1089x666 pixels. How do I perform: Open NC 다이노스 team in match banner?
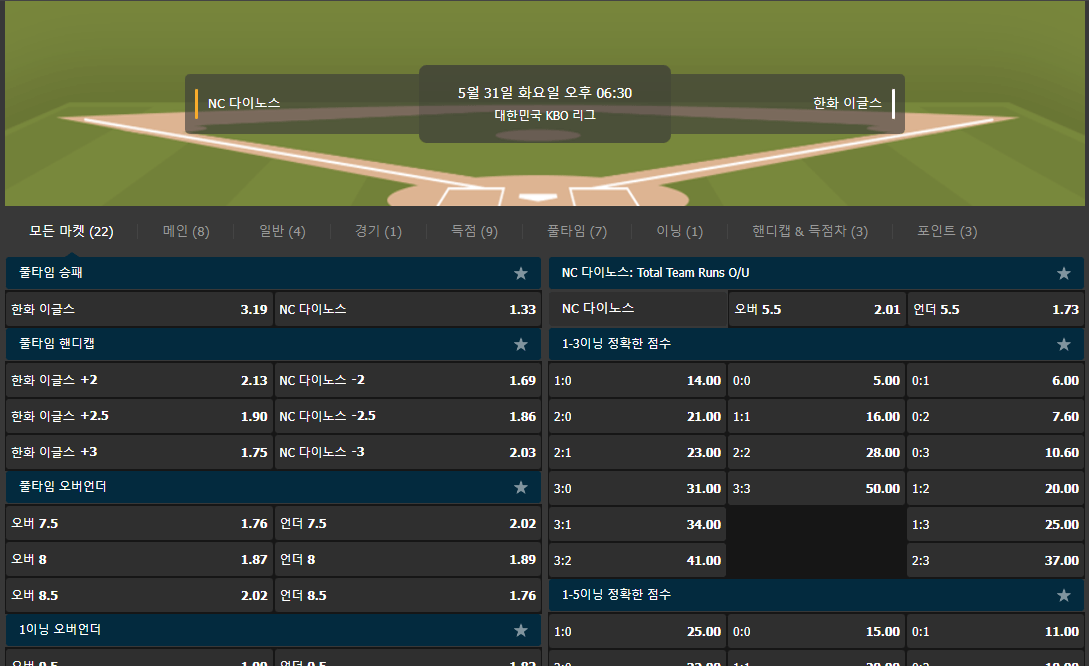(244, 103)
